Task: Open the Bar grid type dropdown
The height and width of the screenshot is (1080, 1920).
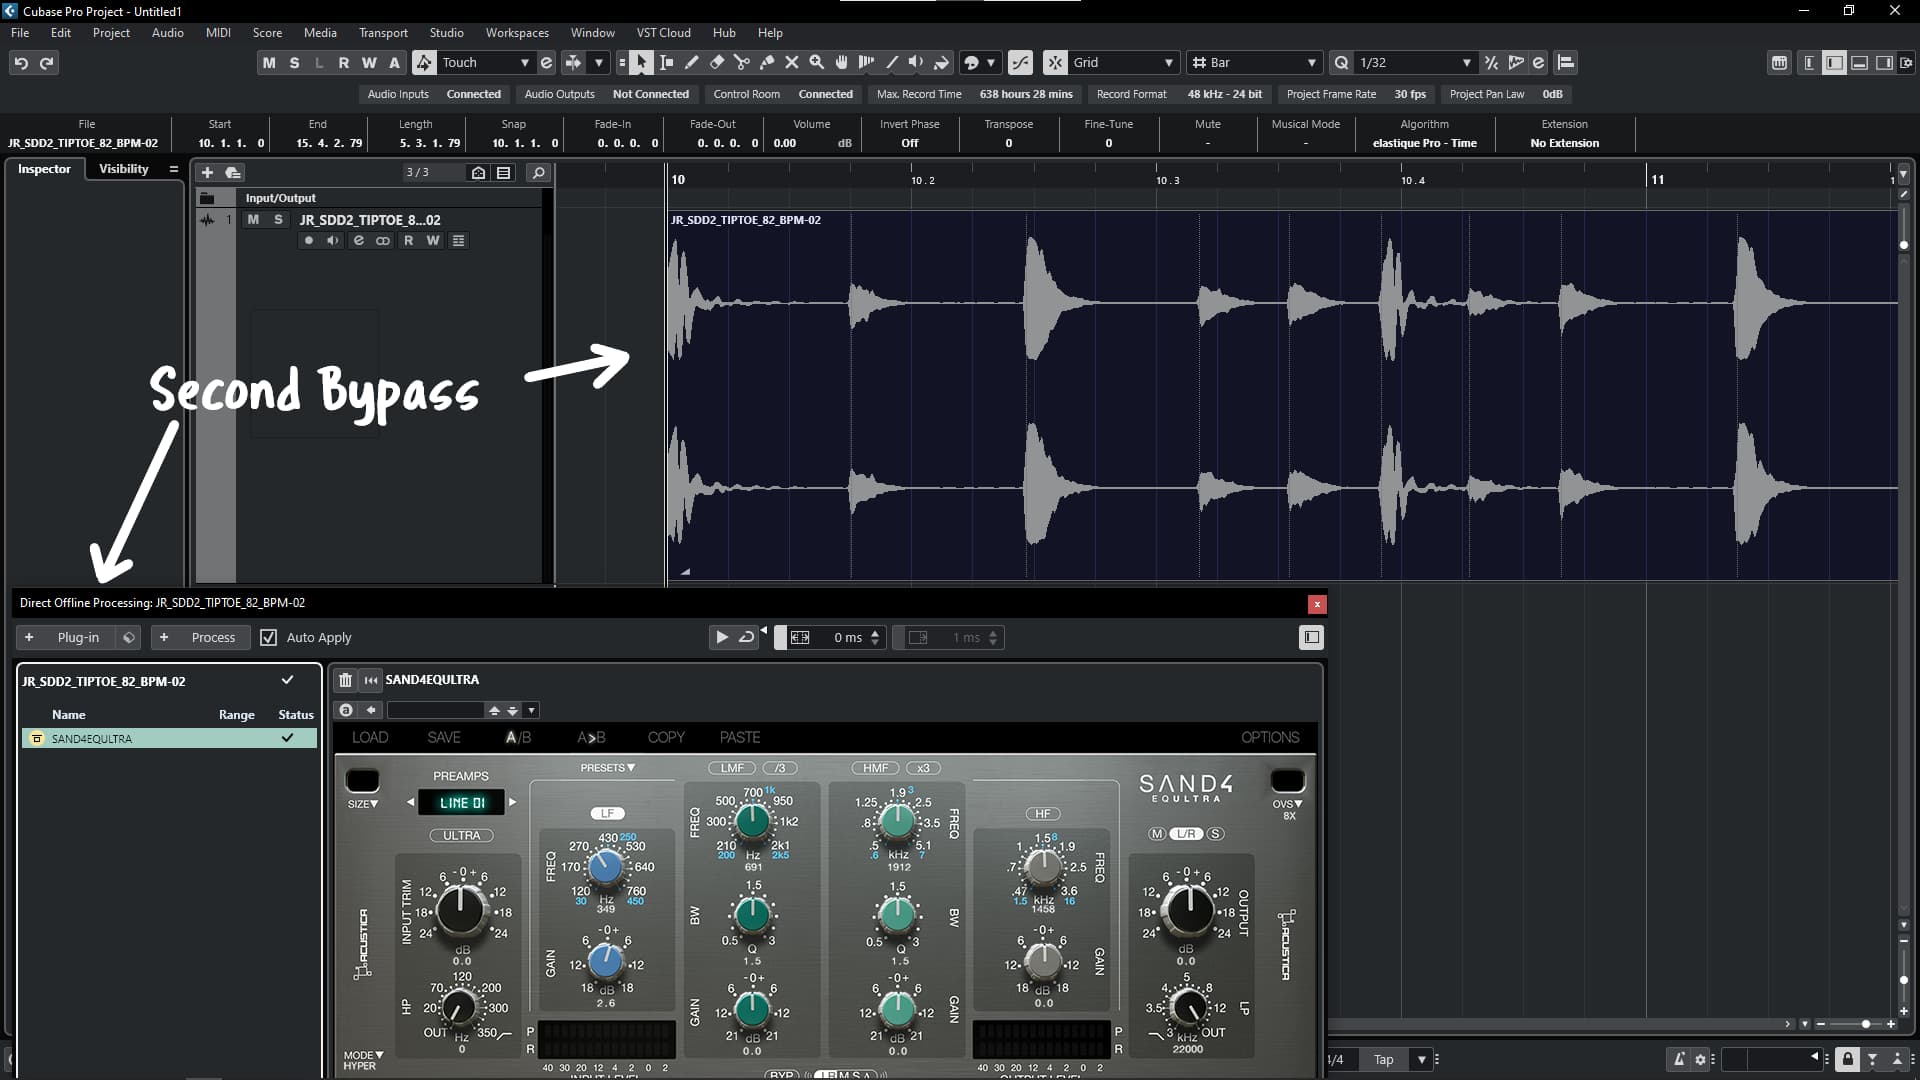Action: tap(1254, 63)
